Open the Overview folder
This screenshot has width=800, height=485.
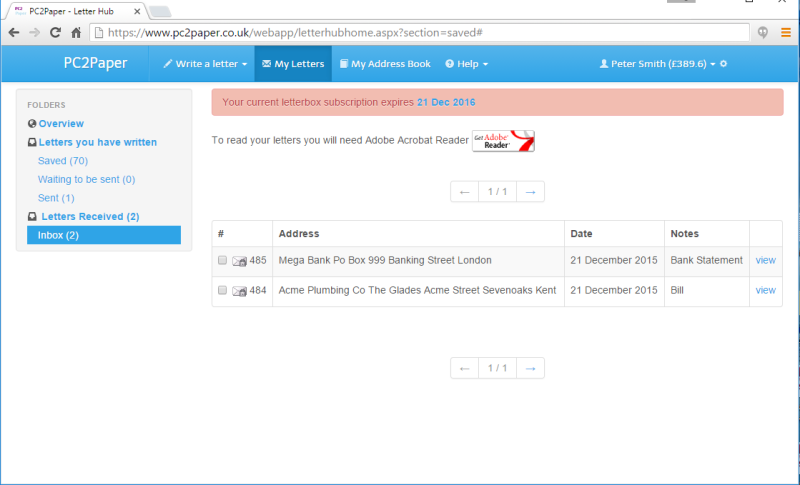(x=61, y=123)
